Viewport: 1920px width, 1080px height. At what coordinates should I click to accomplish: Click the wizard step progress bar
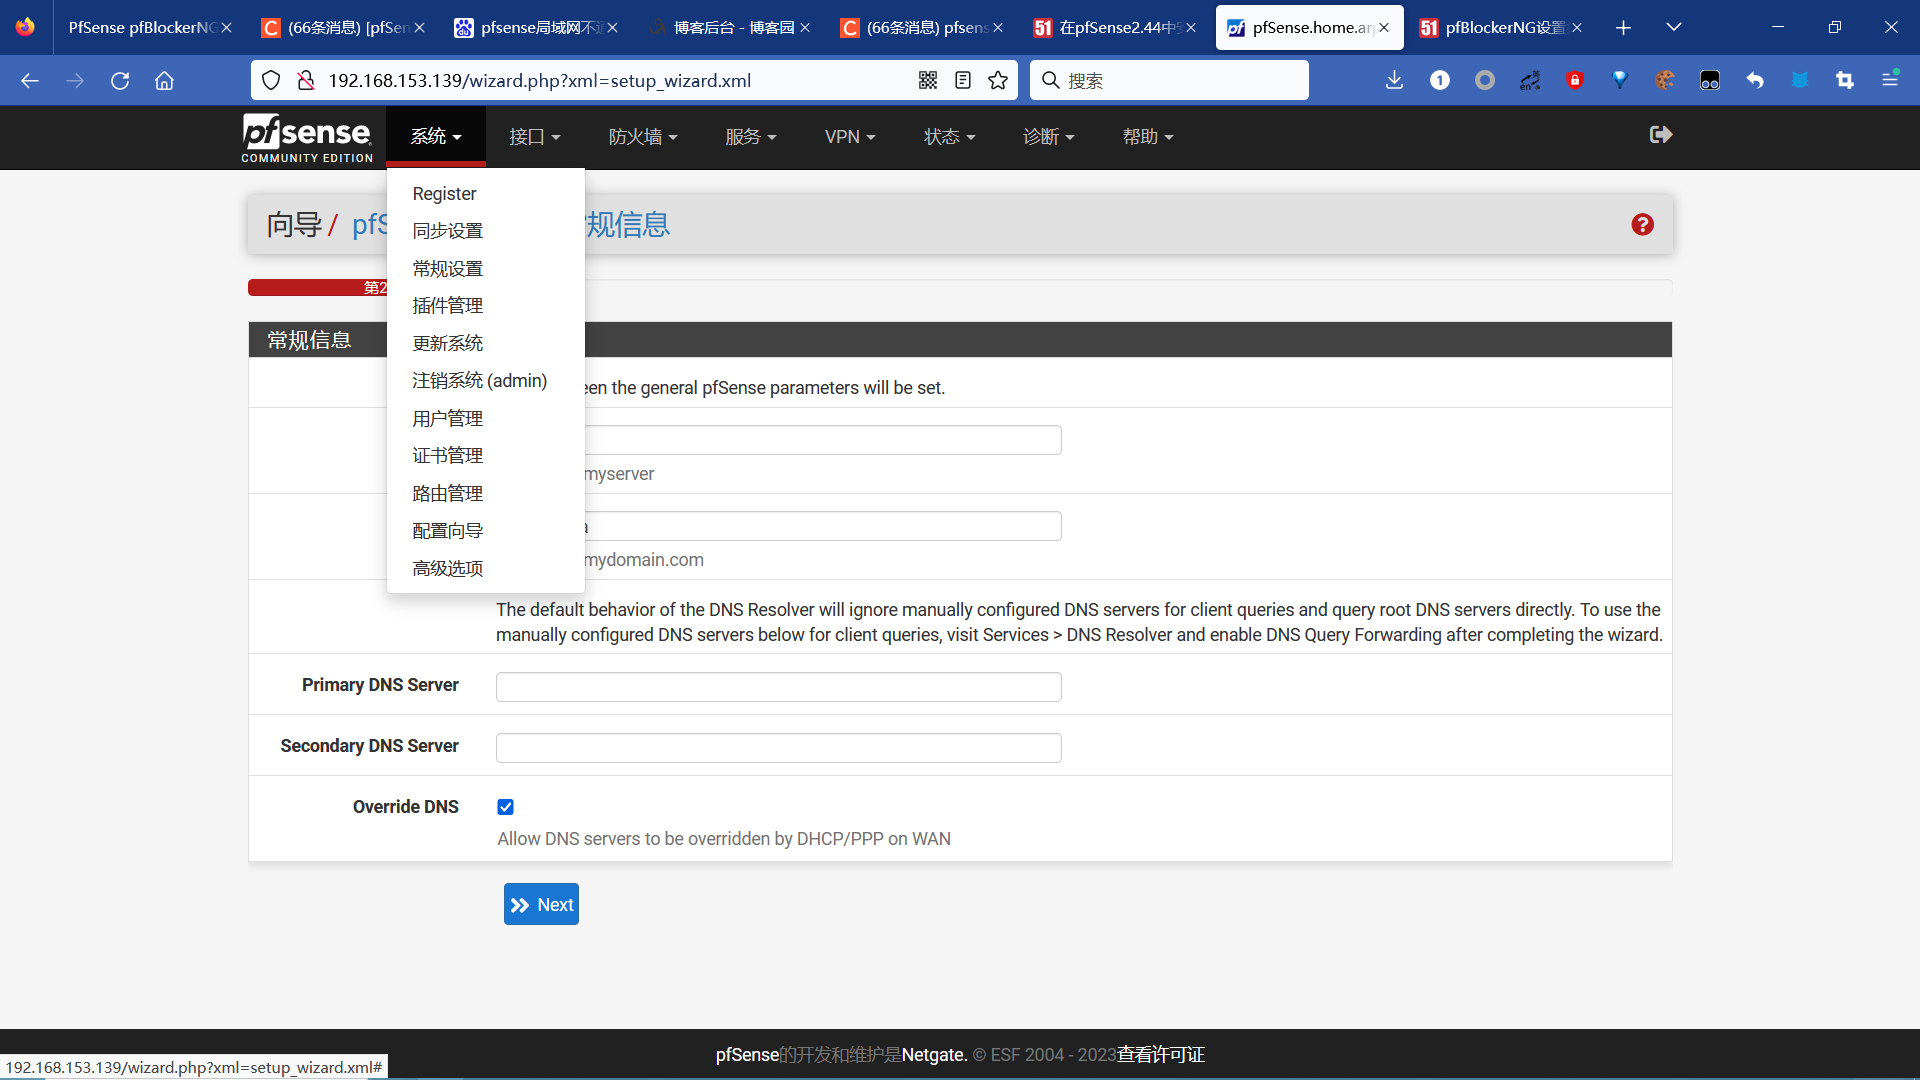coord(960,288)
